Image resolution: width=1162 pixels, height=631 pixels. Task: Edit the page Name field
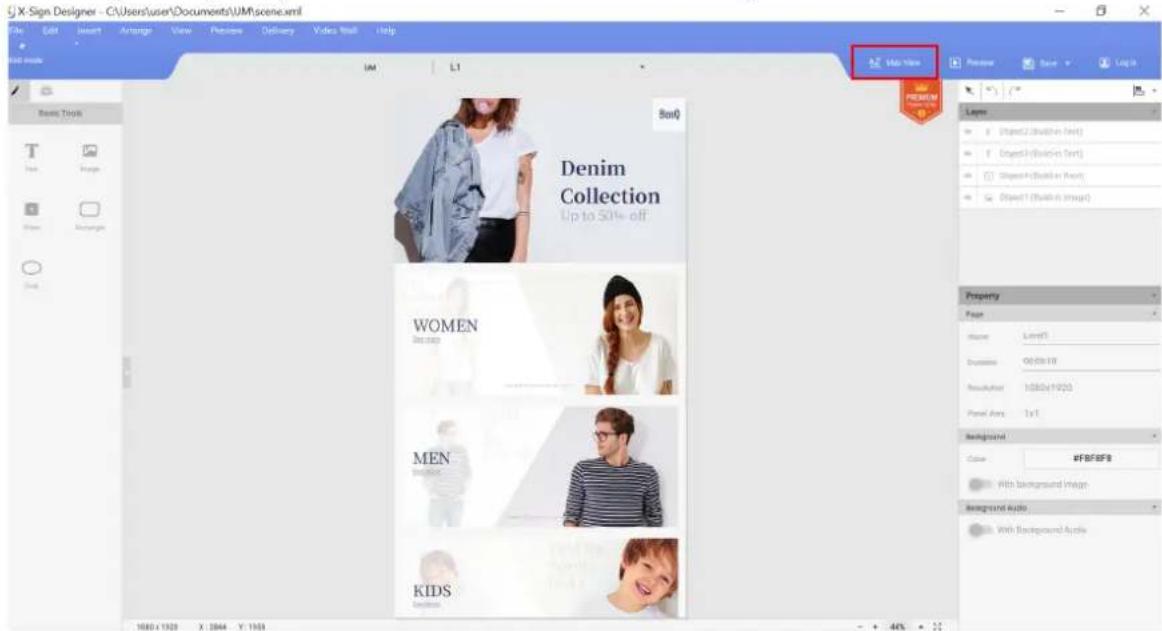1090,336
